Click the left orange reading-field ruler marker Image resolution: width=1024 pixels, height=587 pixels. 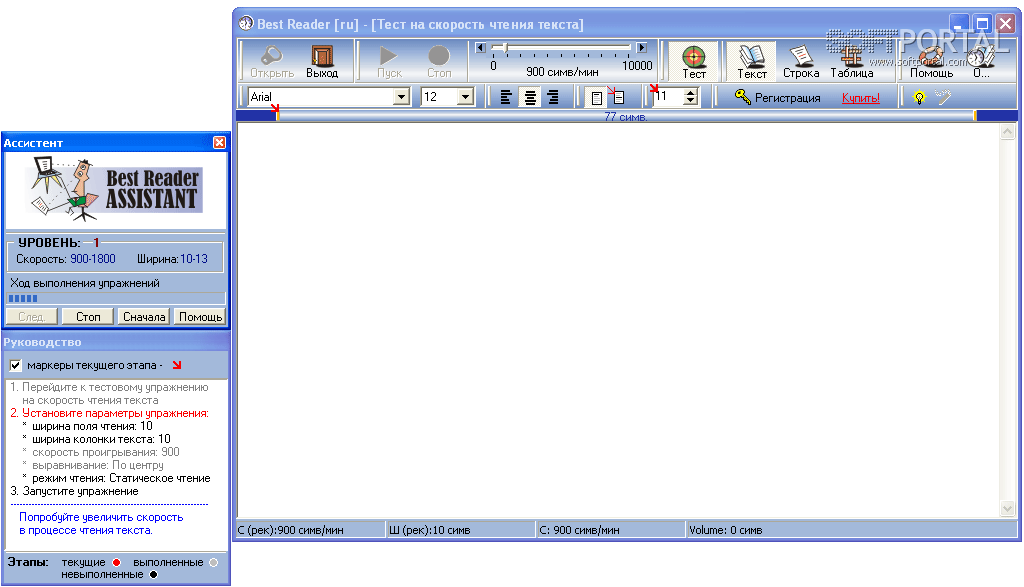click(x=278, y=116)
